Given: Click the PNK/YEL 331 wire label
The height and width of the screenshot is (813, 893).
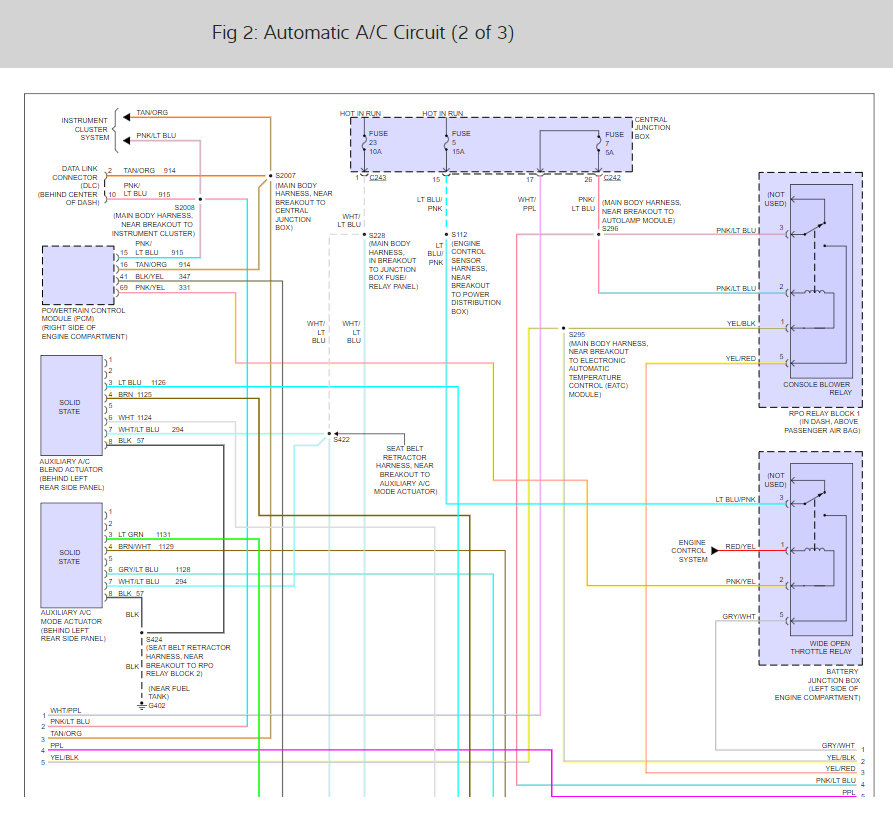Looking at the screenshot, I should tap(162, 288).
